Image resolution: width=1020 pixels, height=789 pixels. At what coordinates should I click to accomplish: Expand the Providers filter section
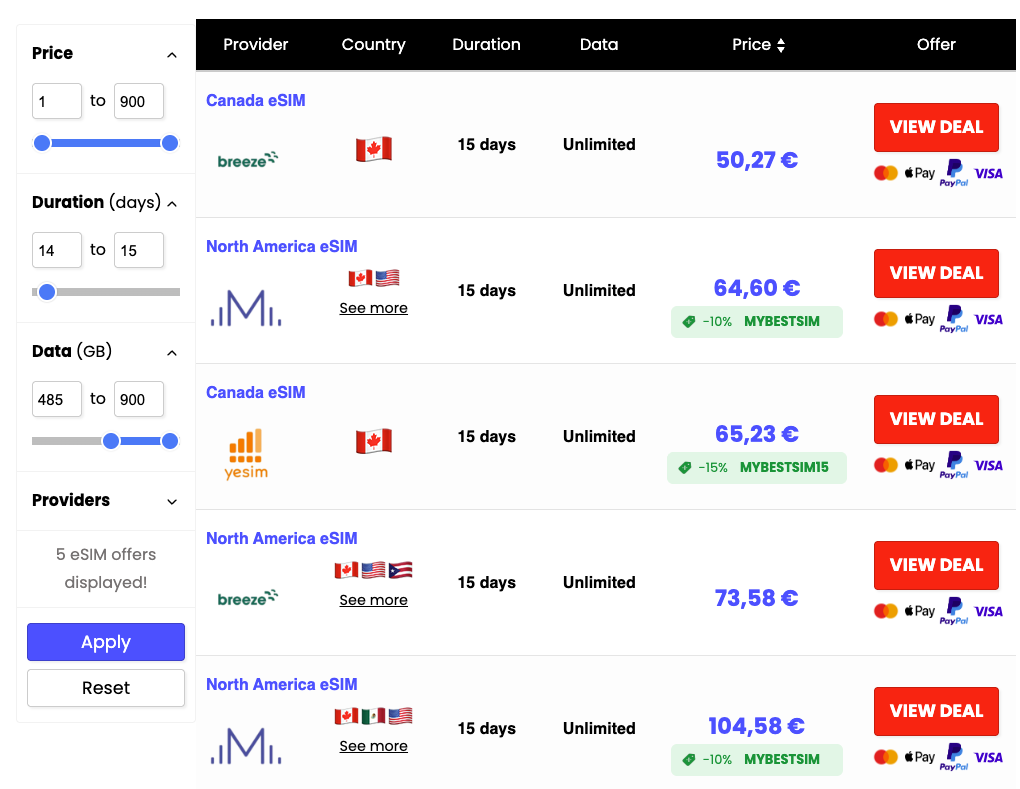click(x=172, y=502)
